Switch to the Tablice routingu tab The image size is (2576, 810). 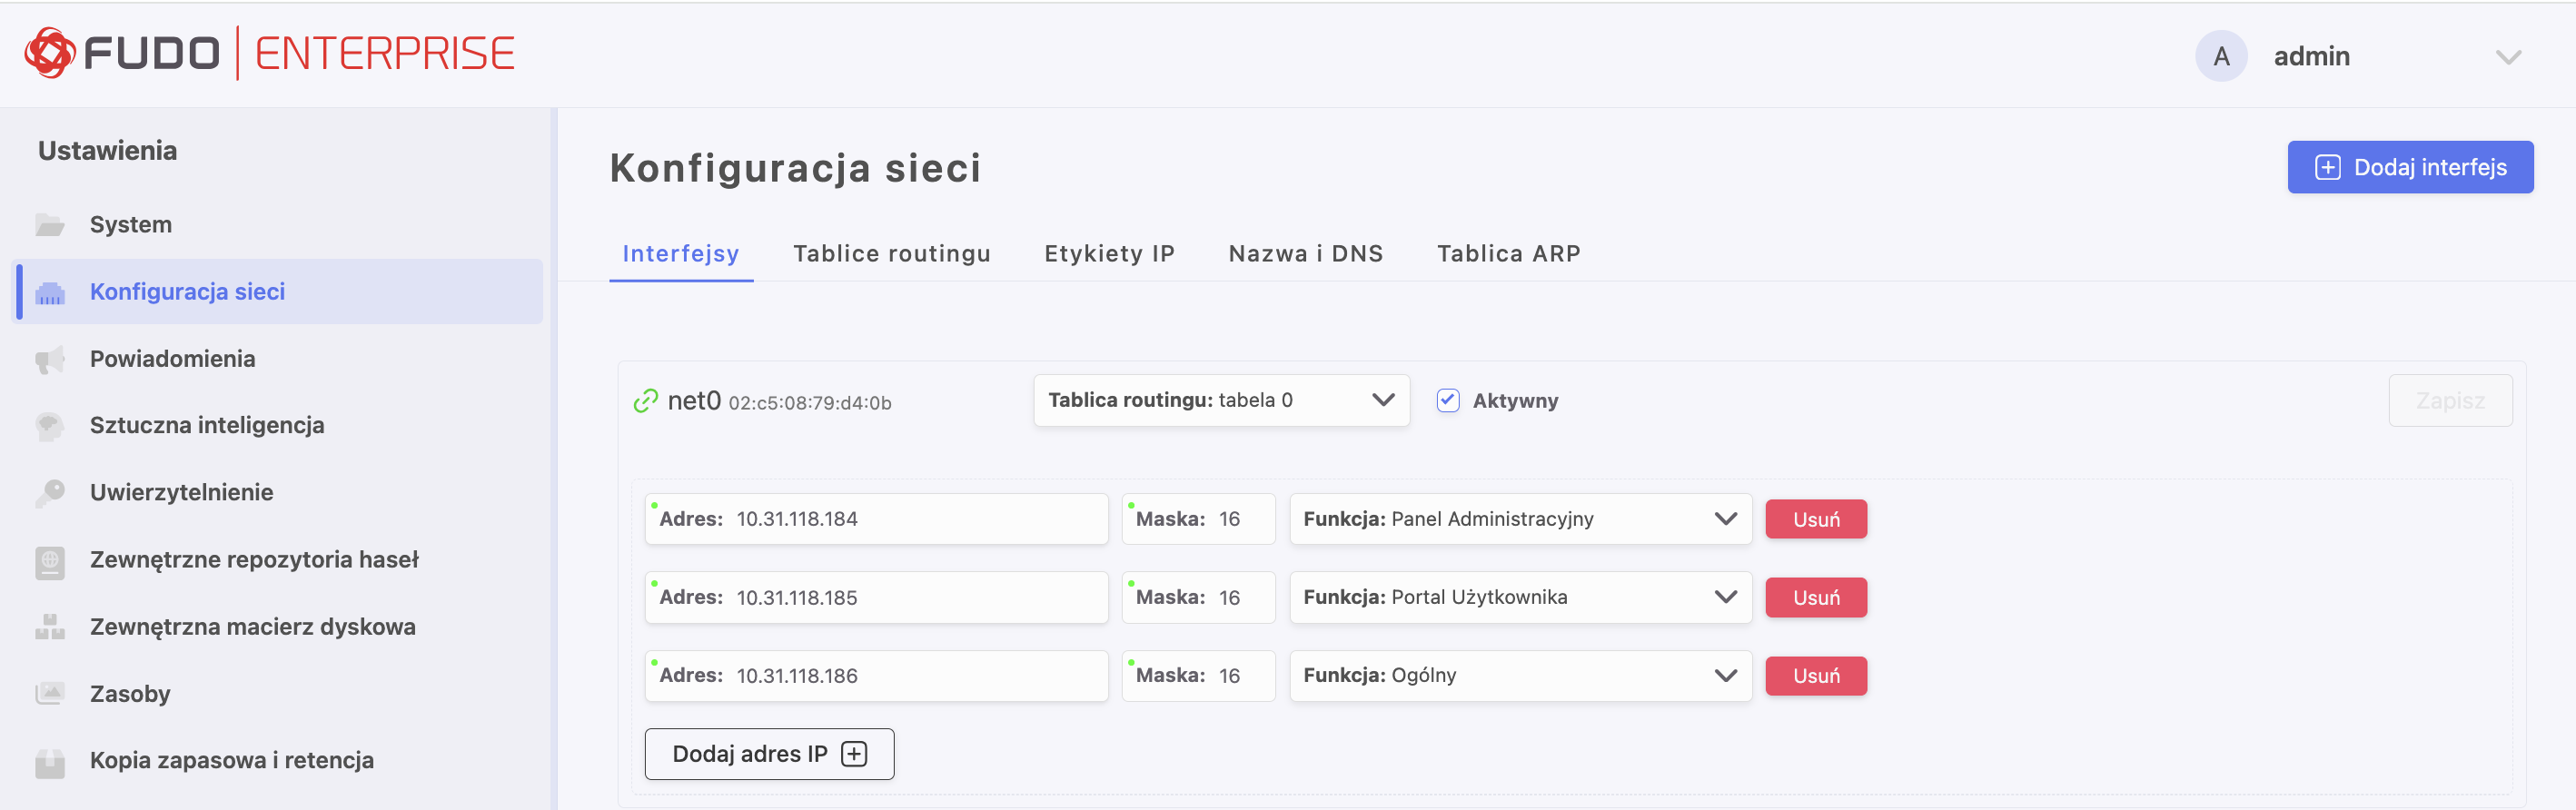[891, 254]
